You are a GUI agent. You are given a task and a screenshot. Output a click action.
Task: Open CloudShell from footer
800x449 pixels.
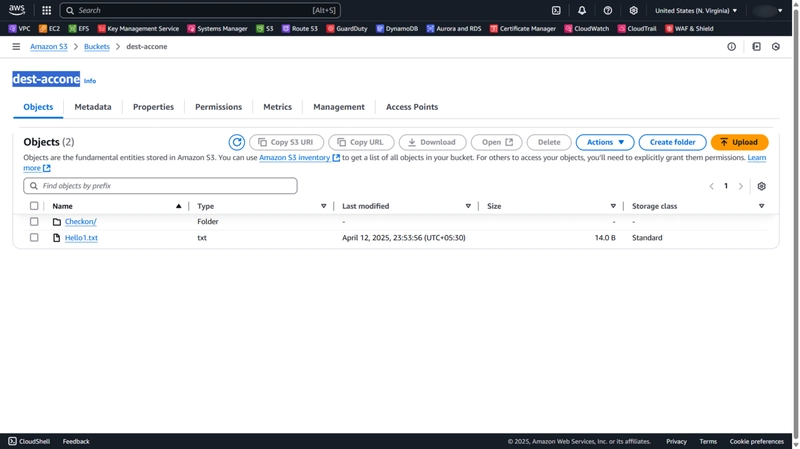[29, 441]
